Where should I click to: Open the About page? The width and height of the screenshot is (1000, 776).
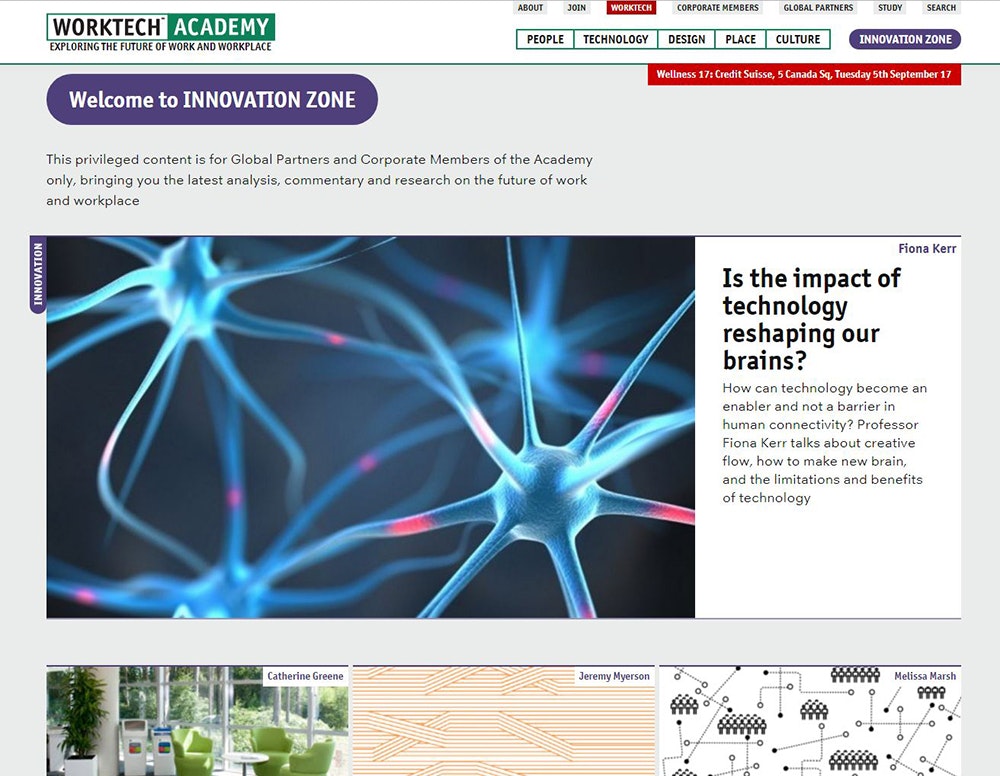(530, 8)
